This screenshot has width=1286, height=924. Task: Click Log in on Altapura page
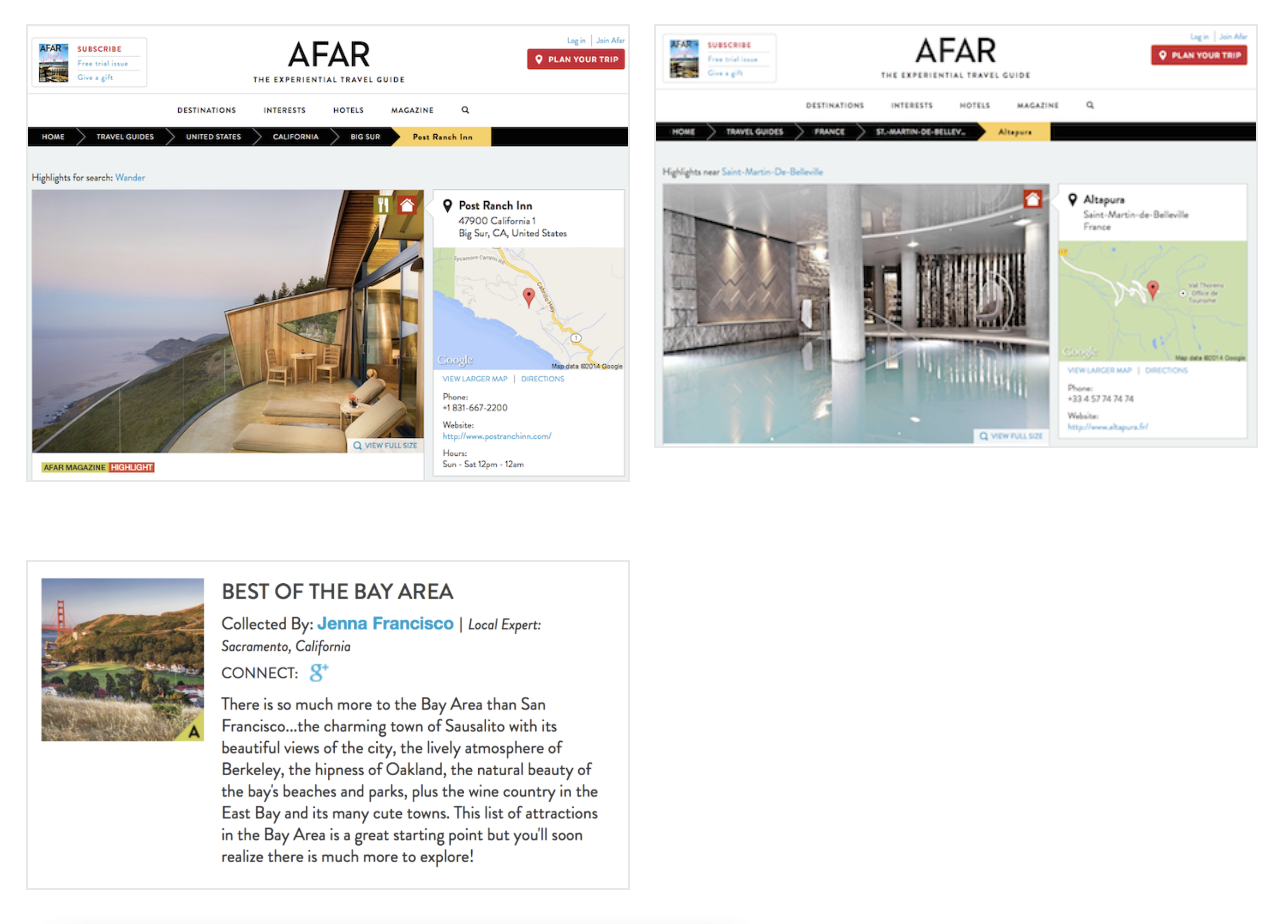[1200, 37]
